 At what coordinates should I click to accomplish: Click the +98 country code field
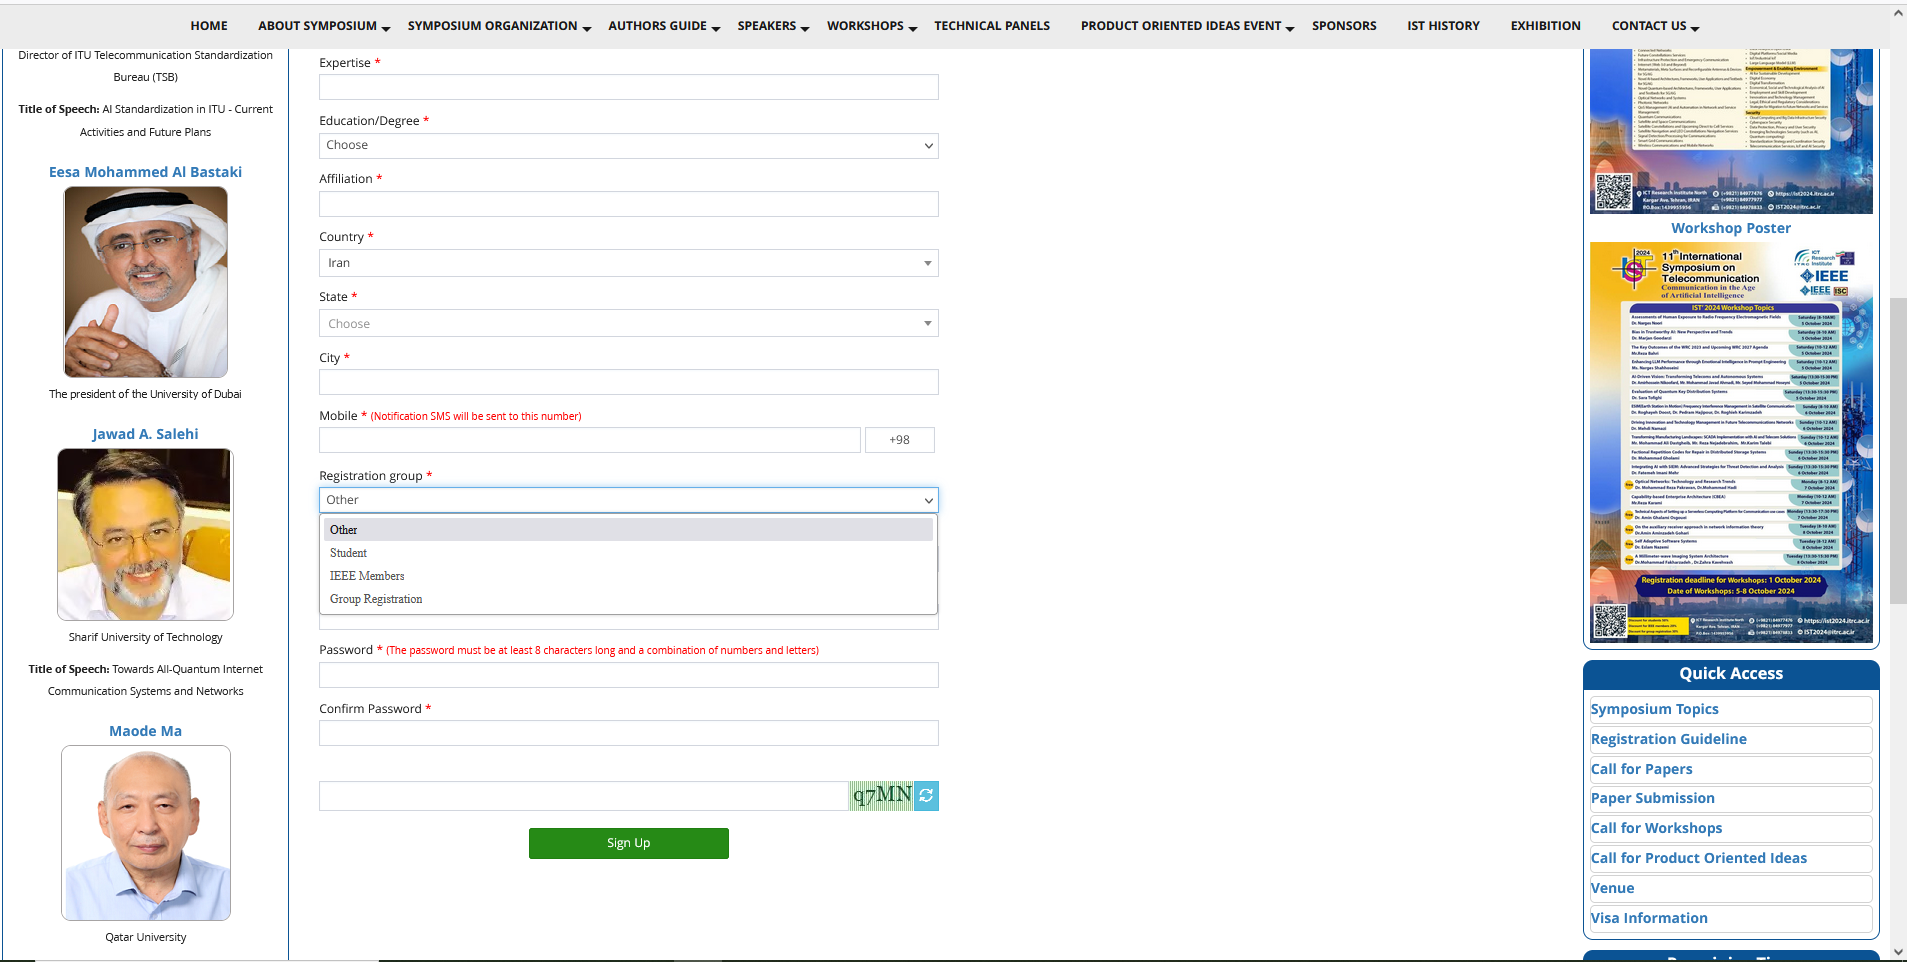point(900,440)
